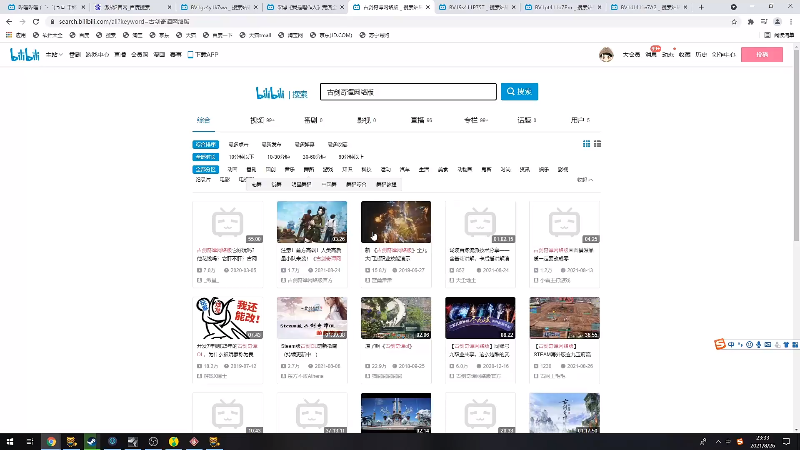Viewport: 800px width, 450px height.
Task: Open the 我还能改 meme video thumbnail
Action: (x=228, y=318)
